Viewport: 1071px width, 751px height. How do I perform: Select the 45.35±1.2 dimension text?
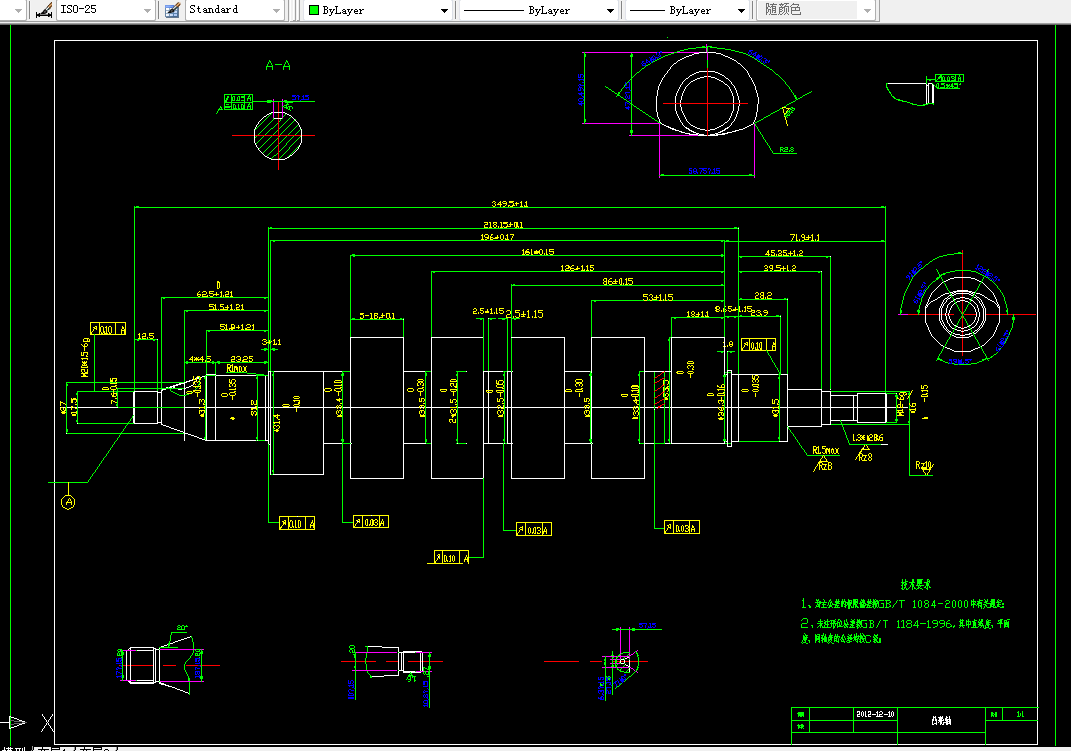pos(783,253)
